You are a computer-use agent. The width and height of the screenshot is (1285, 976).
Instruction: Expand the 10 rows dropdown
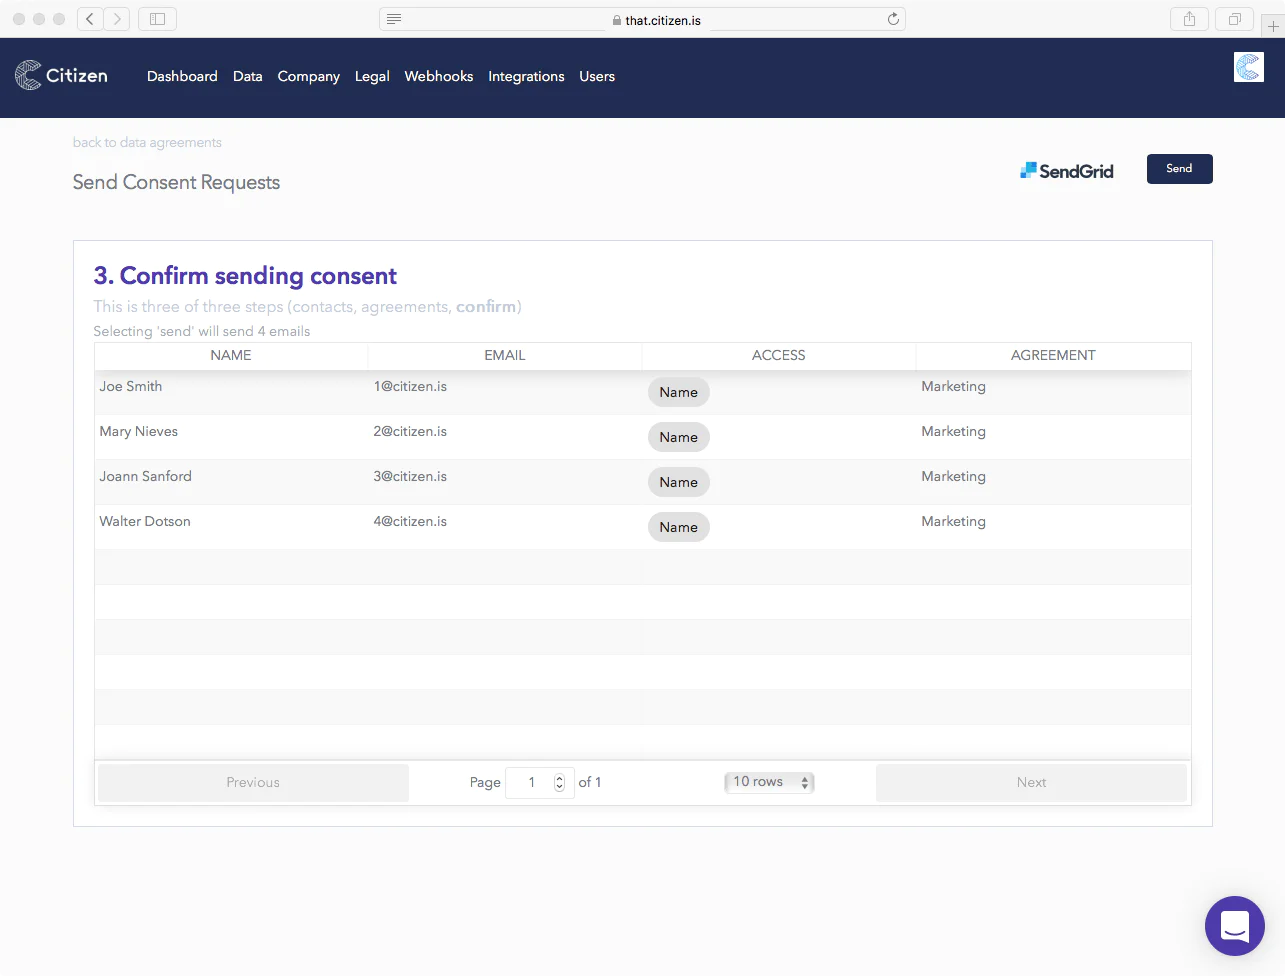(769, 782)
